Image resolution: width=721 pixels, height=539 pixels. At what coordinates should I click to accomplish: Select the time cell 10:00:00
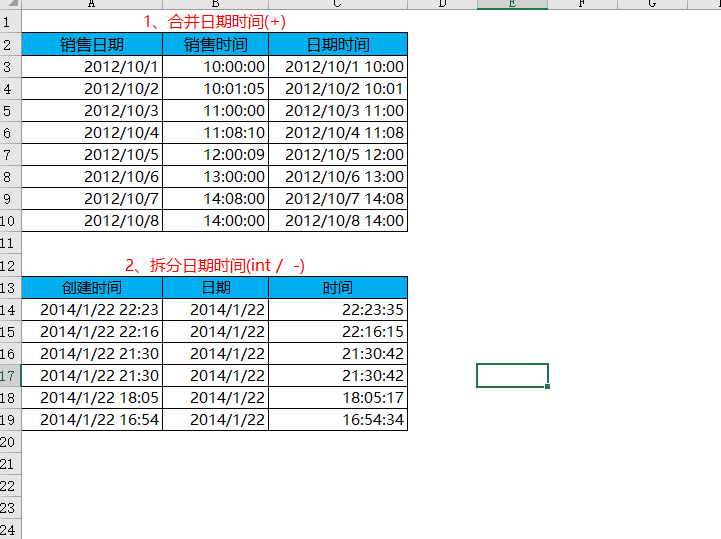coord(215,67)
